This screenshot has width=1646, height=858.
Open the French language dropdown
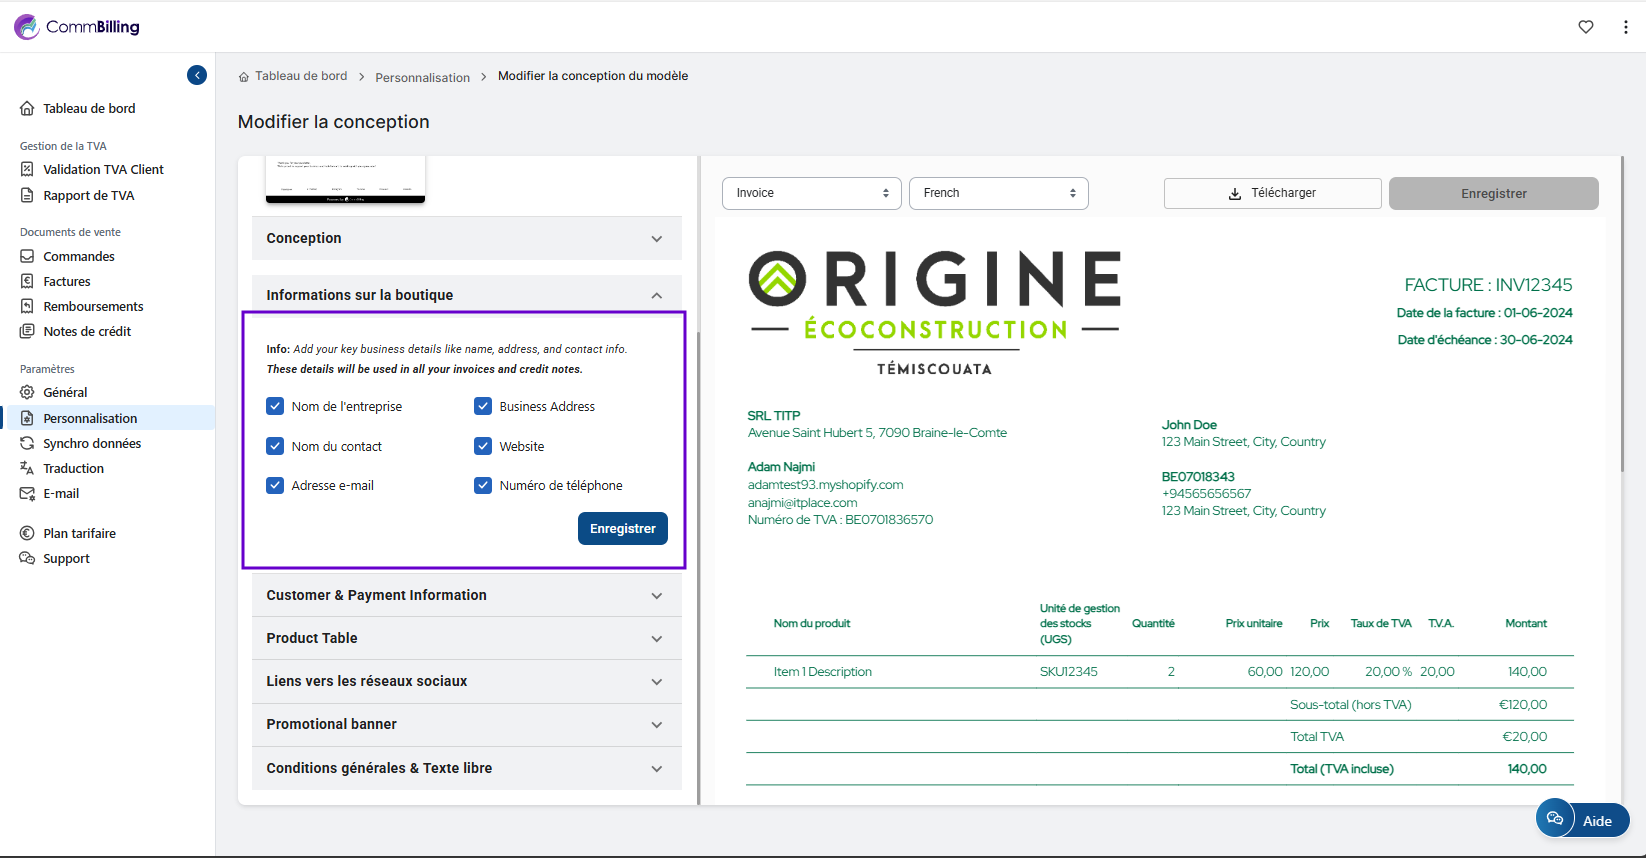point(998,193)
